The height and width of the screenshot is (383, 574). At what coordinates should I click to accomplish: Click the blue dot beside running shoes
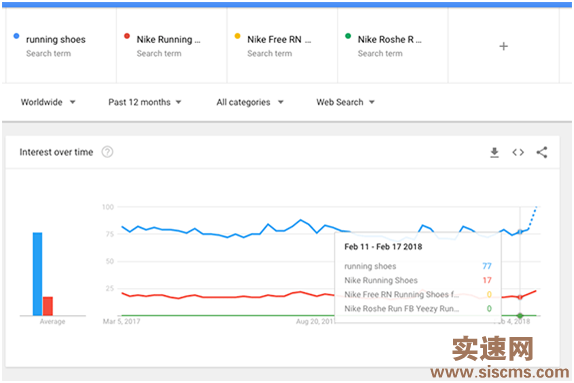(16, 36)
